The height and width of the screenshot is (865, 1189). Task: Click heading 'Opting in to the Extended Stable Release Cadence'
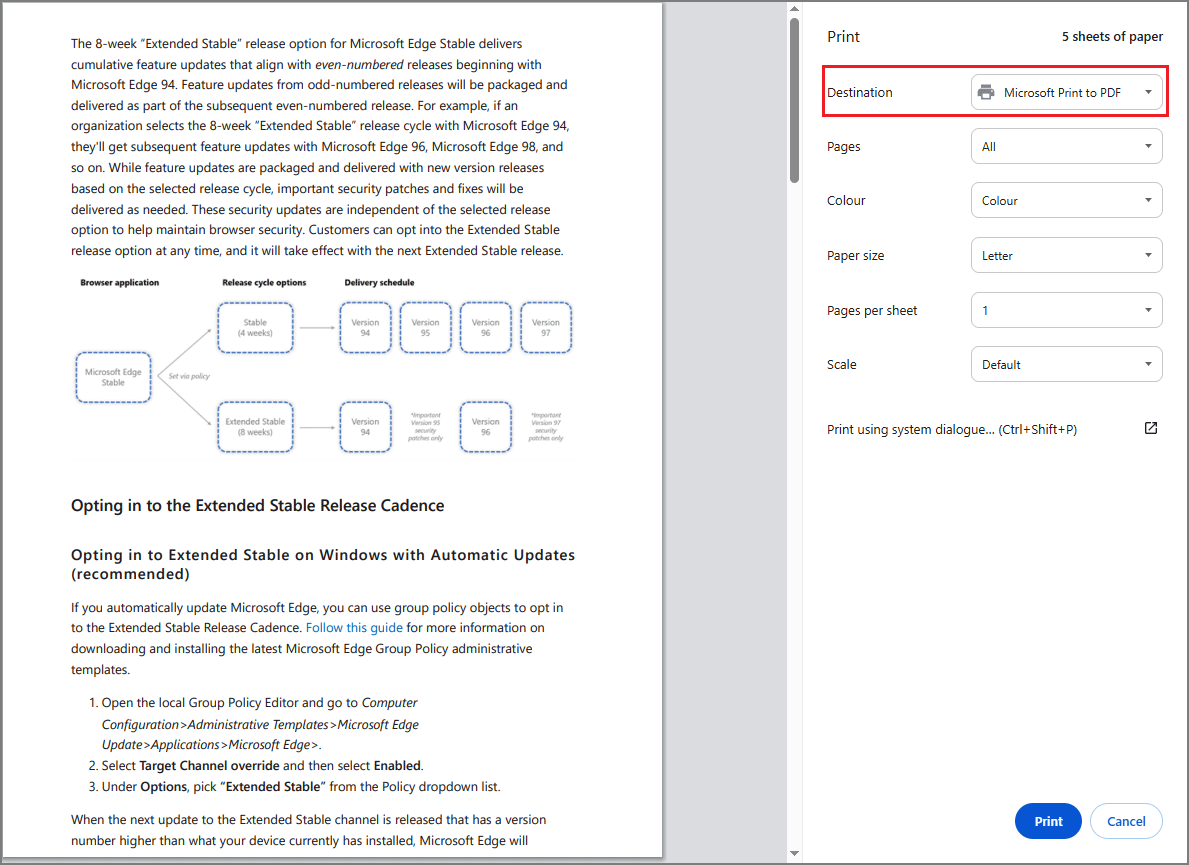(258, 506)
